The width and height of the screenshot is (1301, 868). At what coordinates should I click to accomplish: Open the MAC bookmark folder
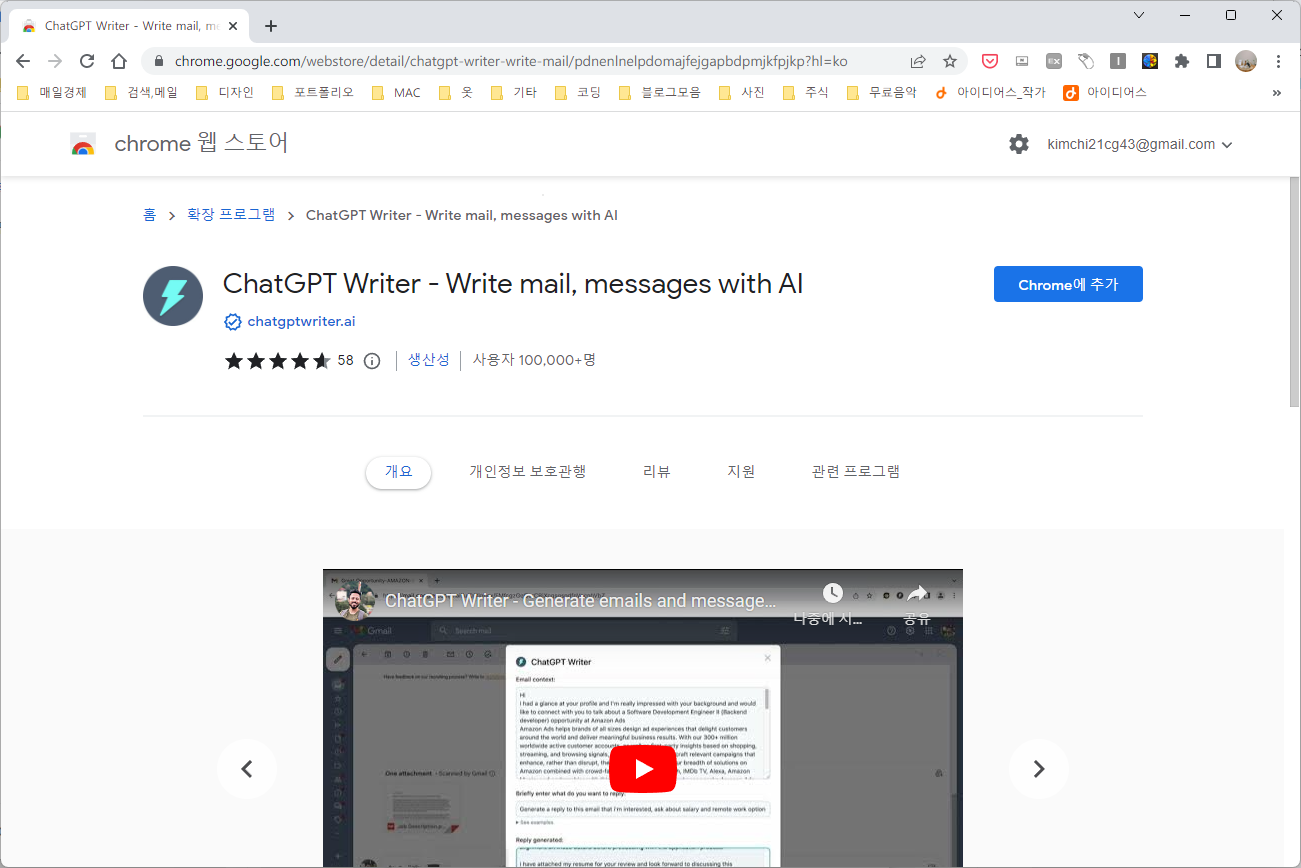click(396, 92)
